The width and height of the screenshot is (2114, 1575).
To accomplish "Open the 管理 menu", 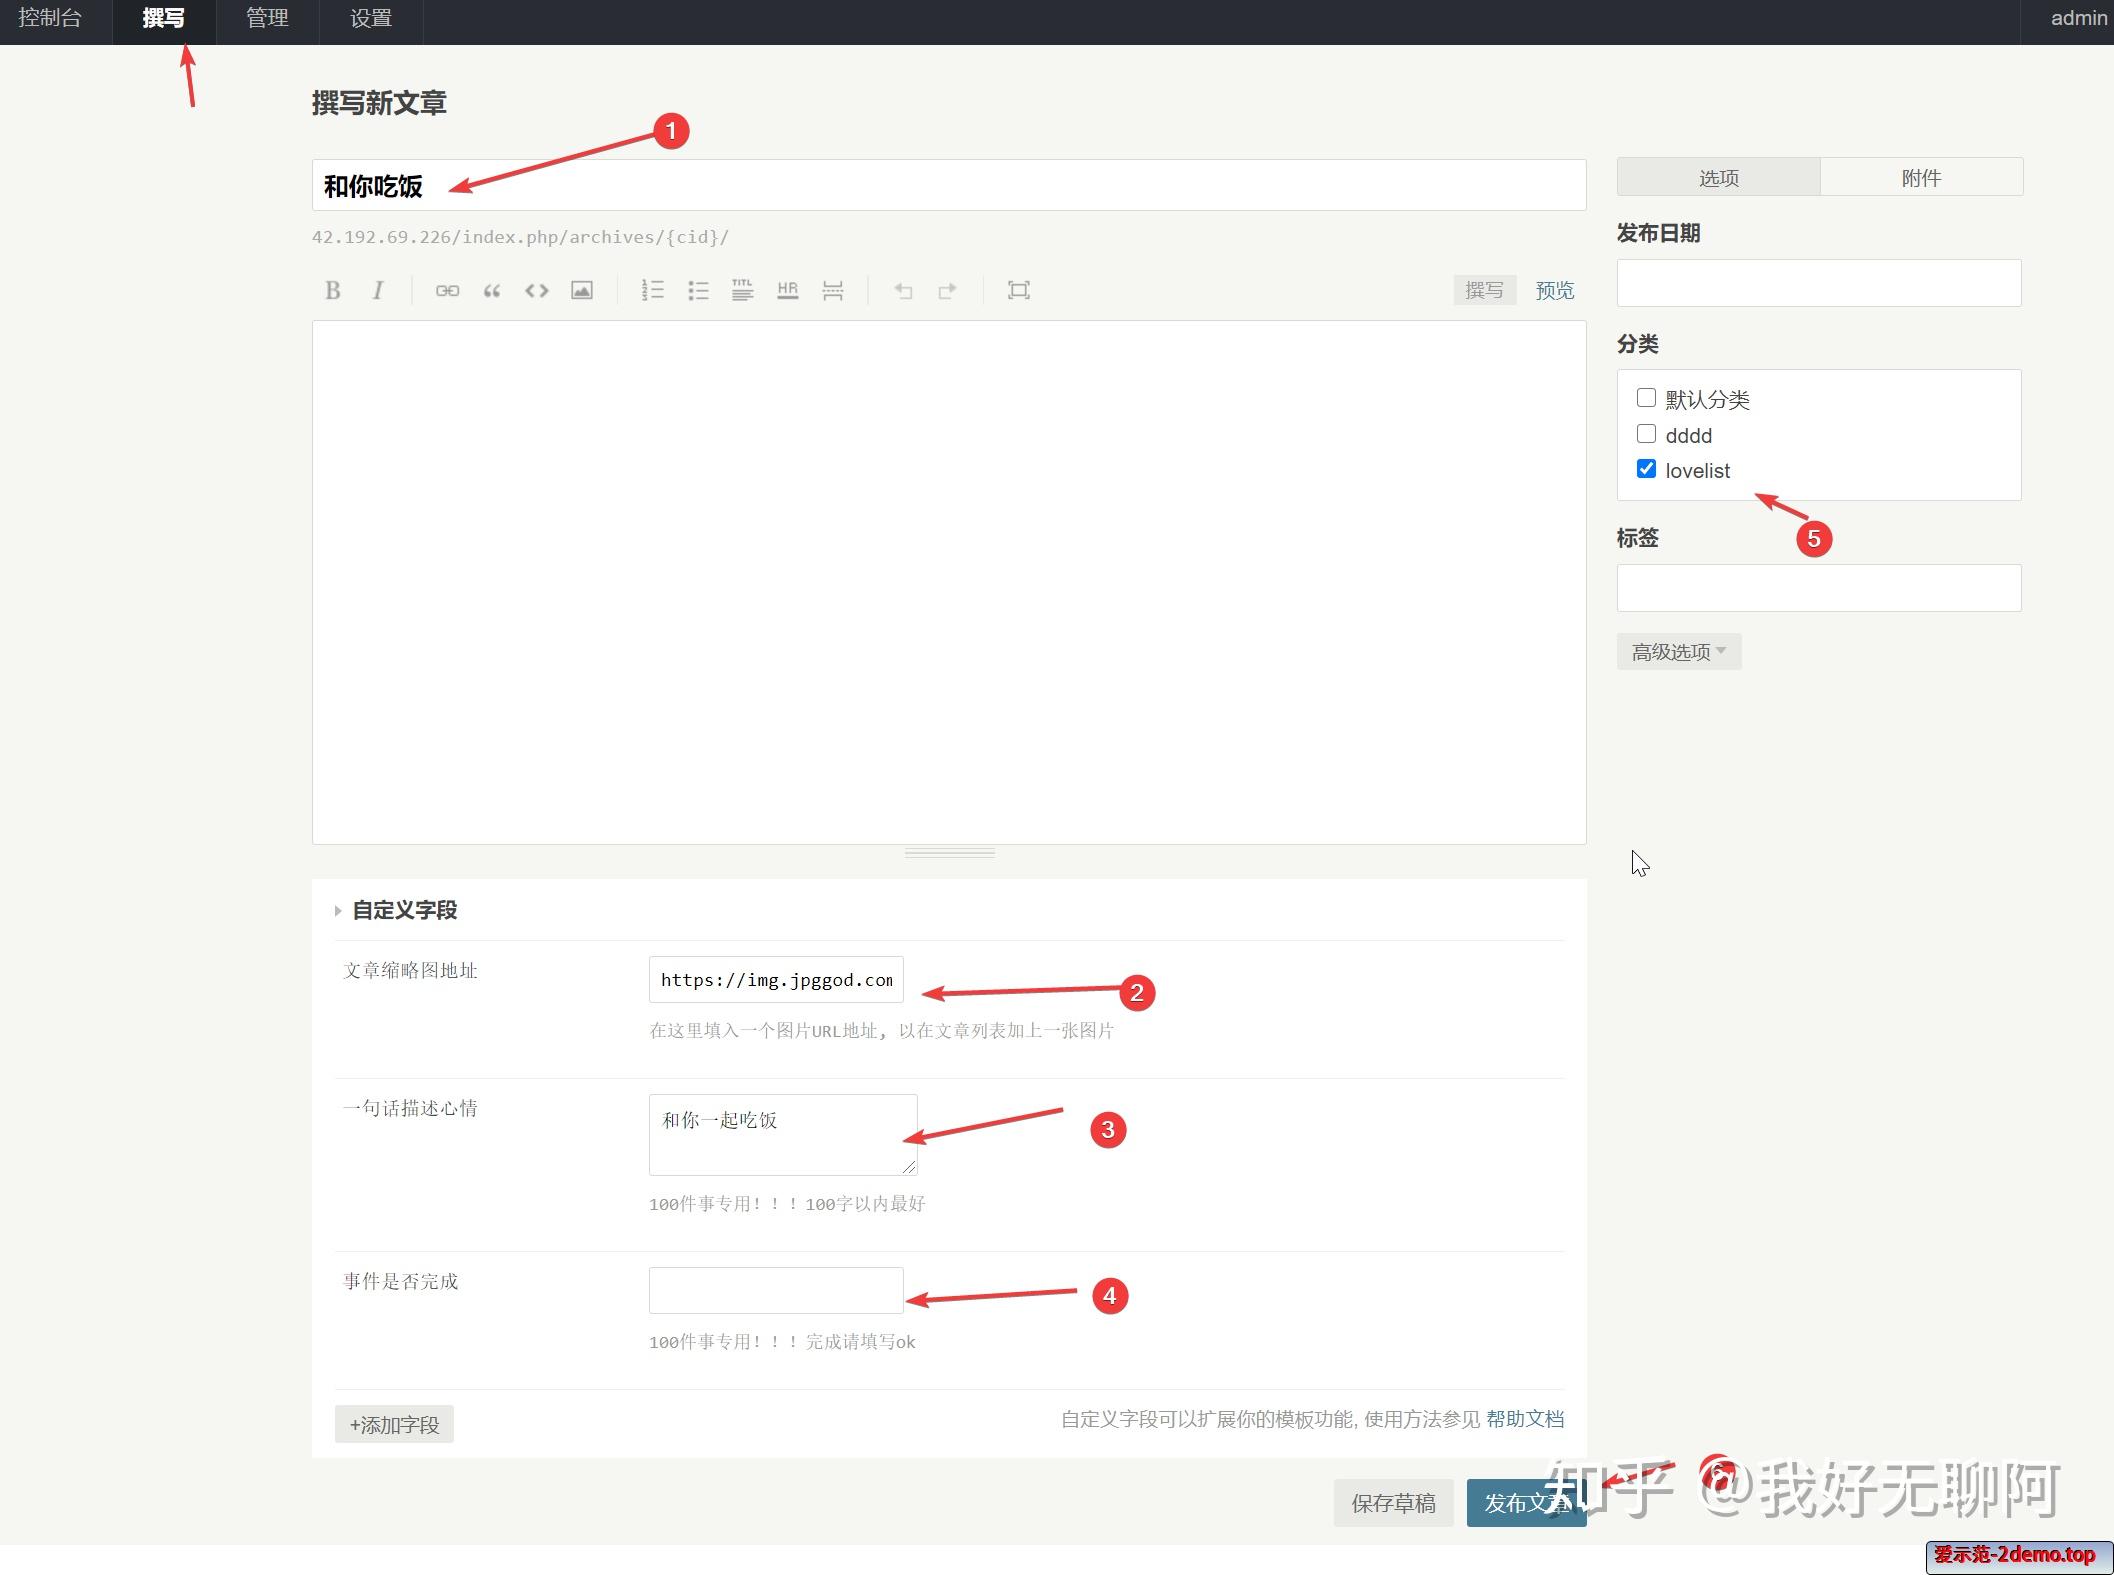I will (267, 18).
